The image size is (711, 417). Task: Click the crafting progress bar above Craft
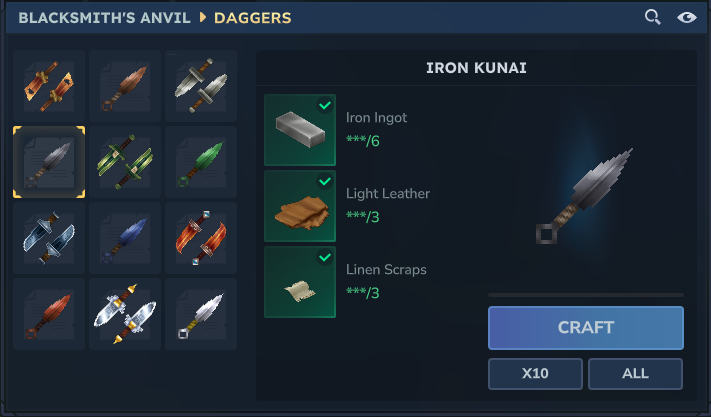pyautogui.click(x=586, y=295)
